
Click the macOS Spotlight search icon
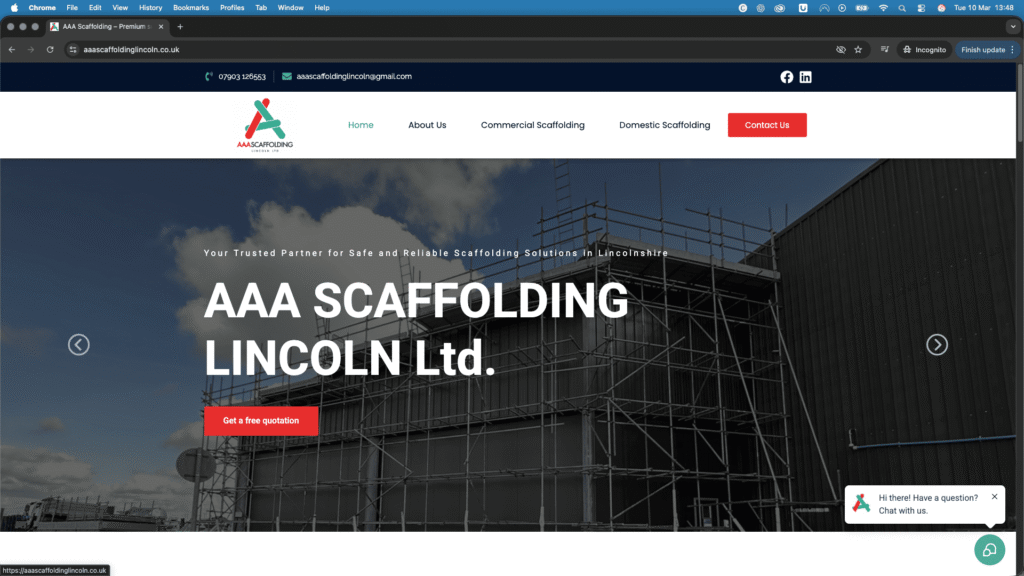click(902, 8)
